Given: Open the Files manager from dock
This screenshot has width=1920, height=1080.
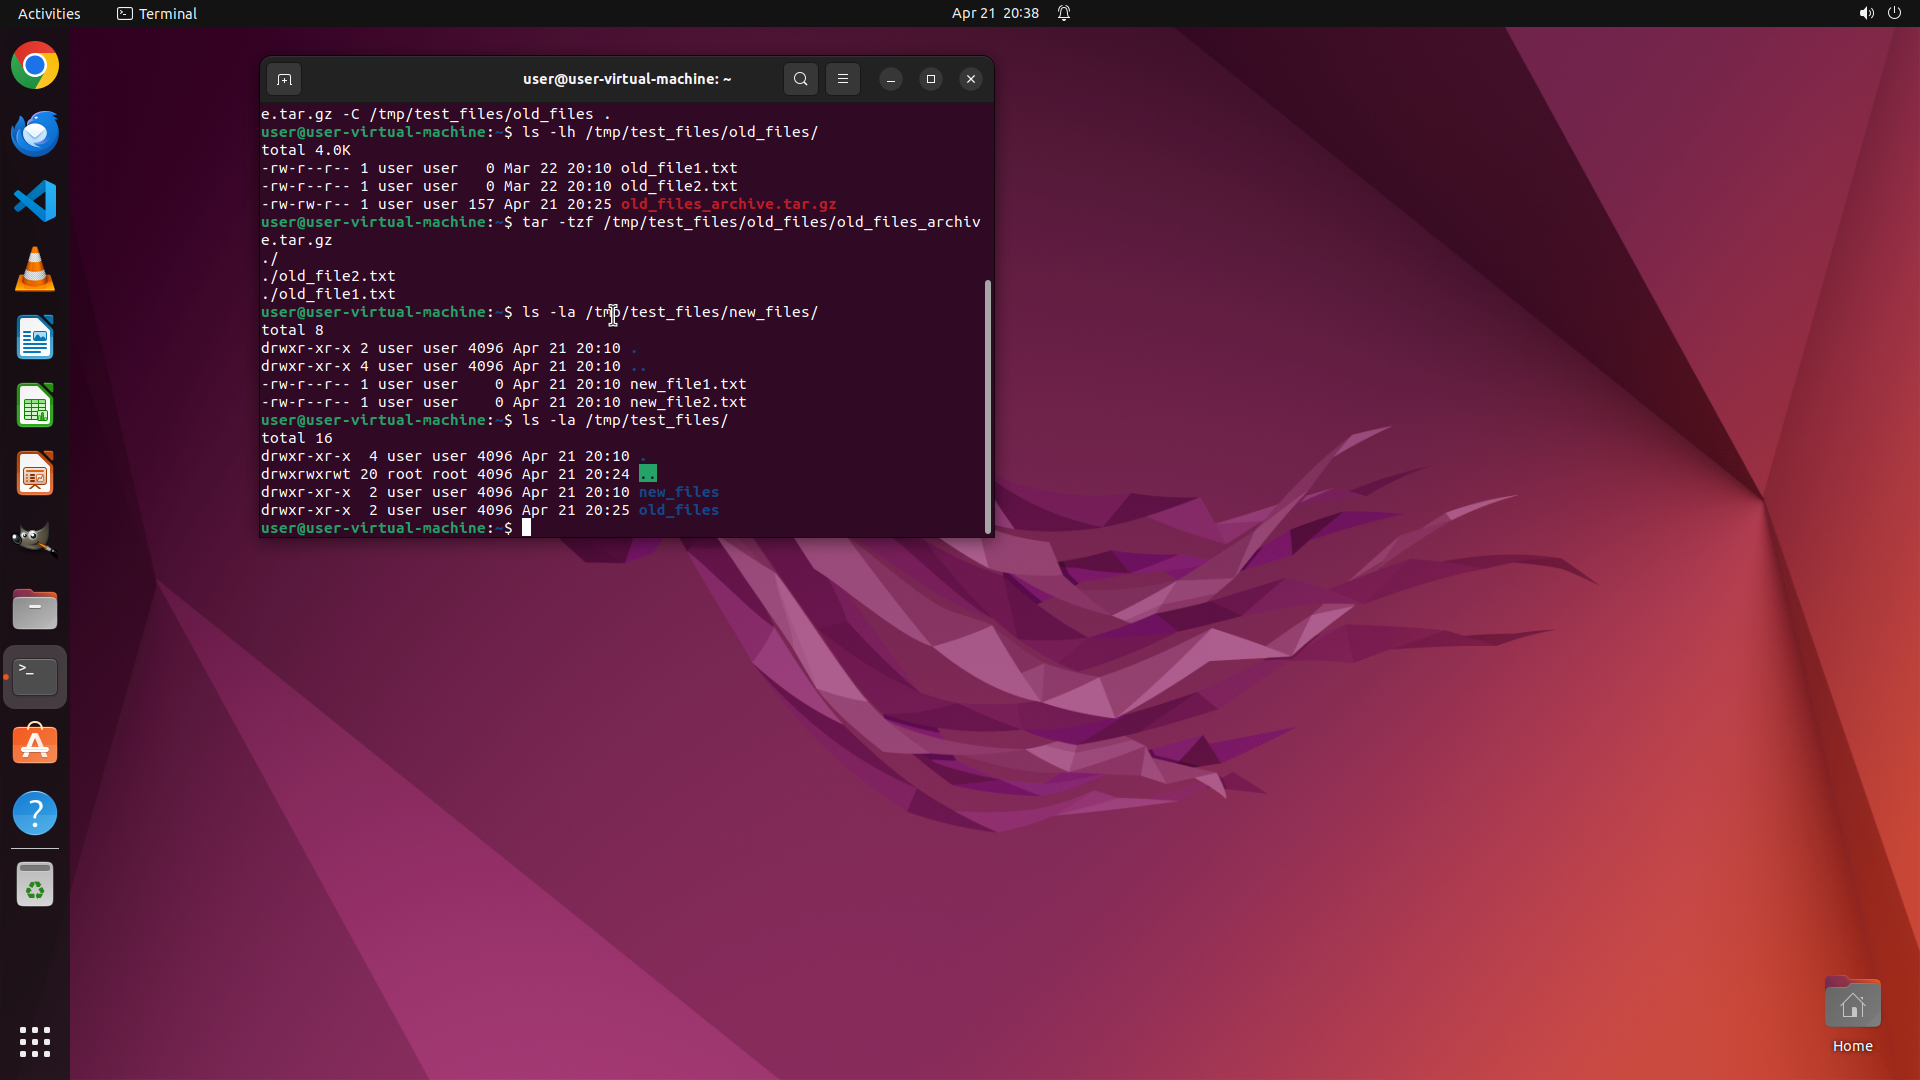Looking at the screenshot, I should (x=35, y=609).
